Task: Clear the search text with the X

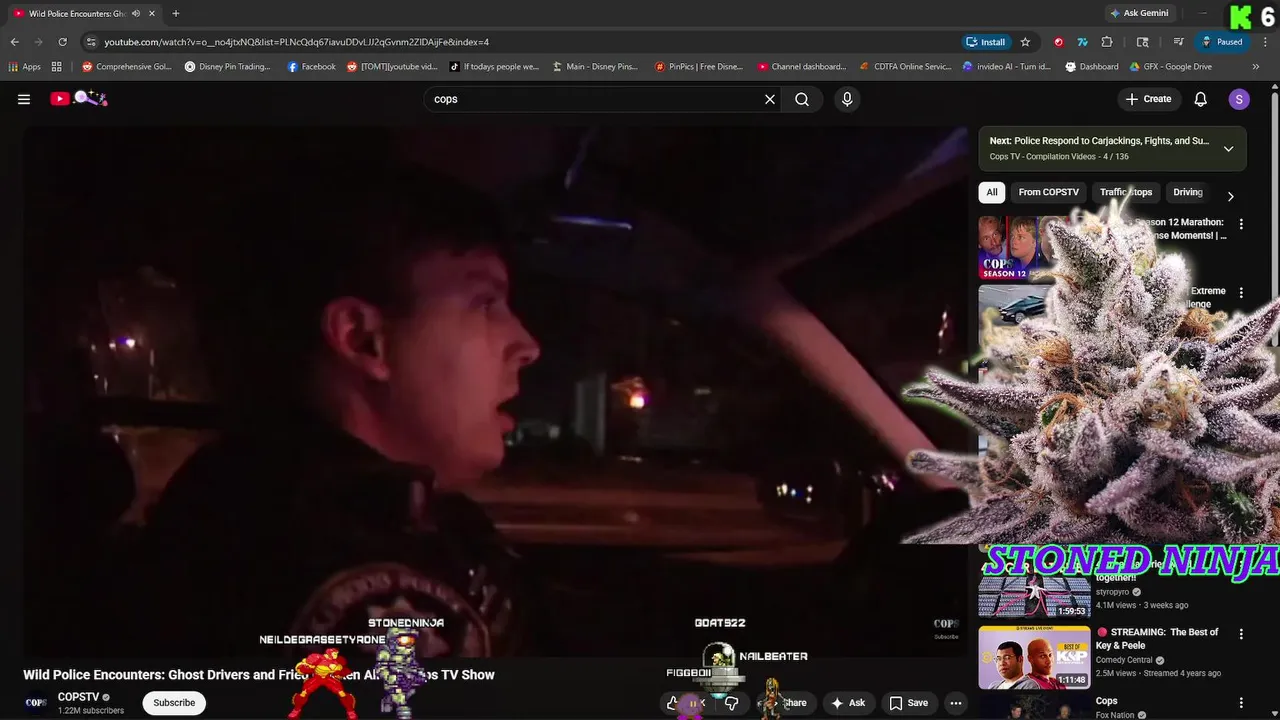Action: click(x=770, y=99)
